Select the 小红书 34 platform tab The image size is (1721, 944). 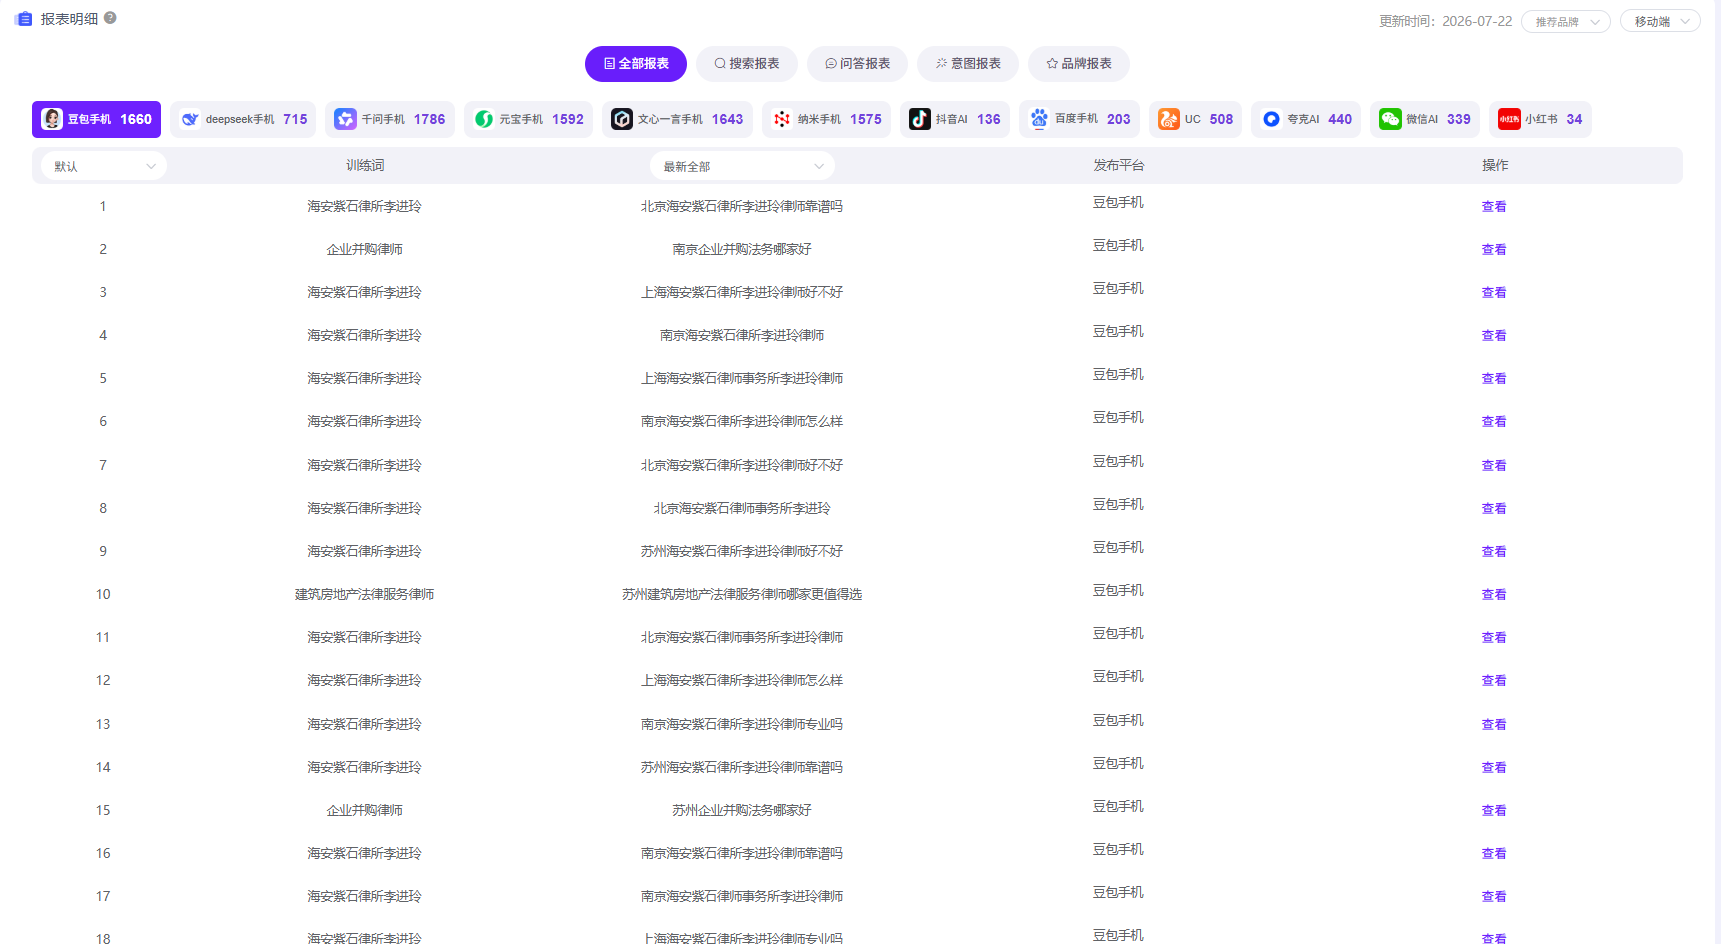pyautogui.click(x=1540, y=119)
